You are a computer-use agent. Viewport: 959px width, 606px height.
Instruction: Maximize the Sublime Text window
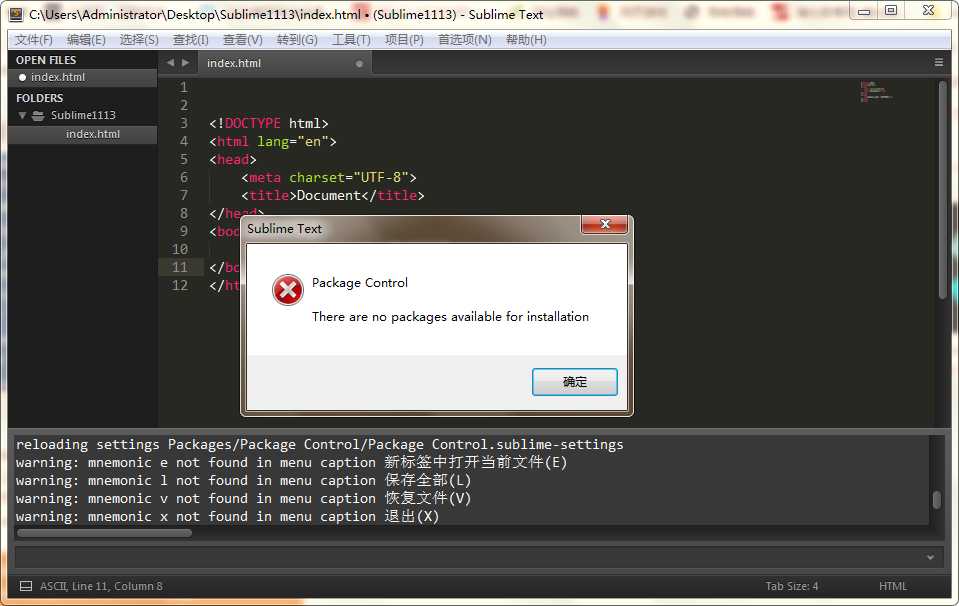[x=891, y=10]
